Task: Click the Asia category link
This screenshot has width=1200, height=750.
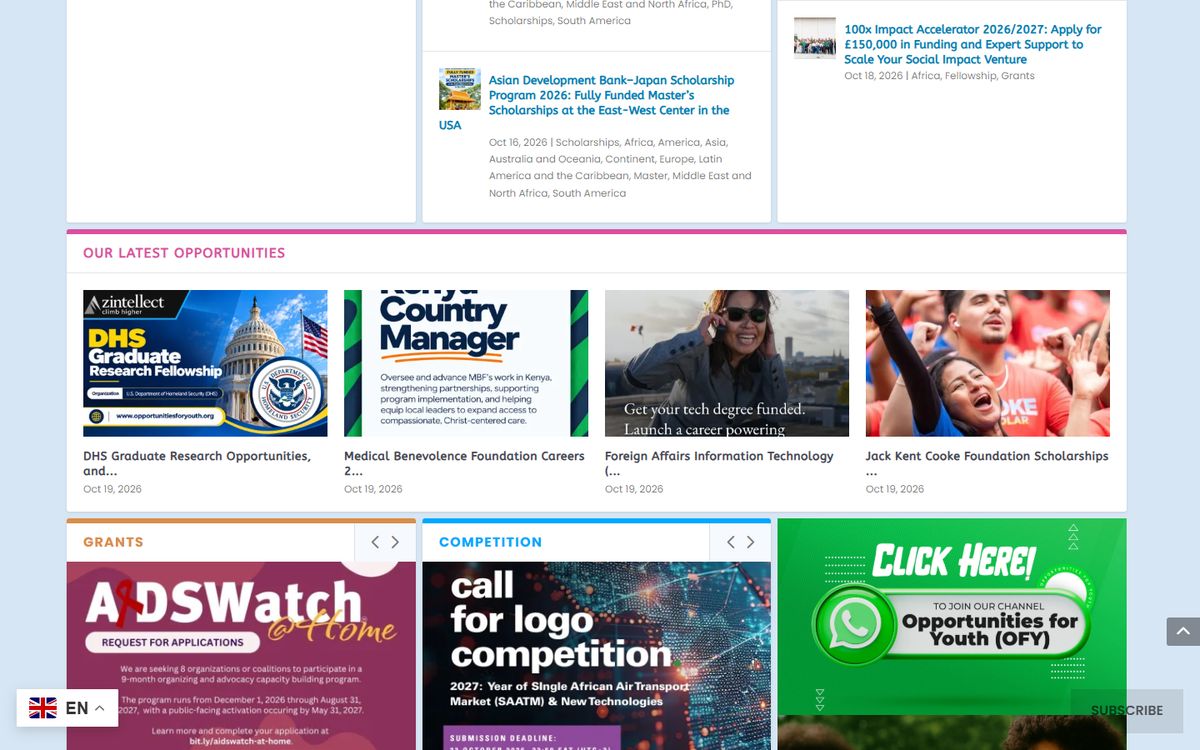Action: (x=715, y=142)
